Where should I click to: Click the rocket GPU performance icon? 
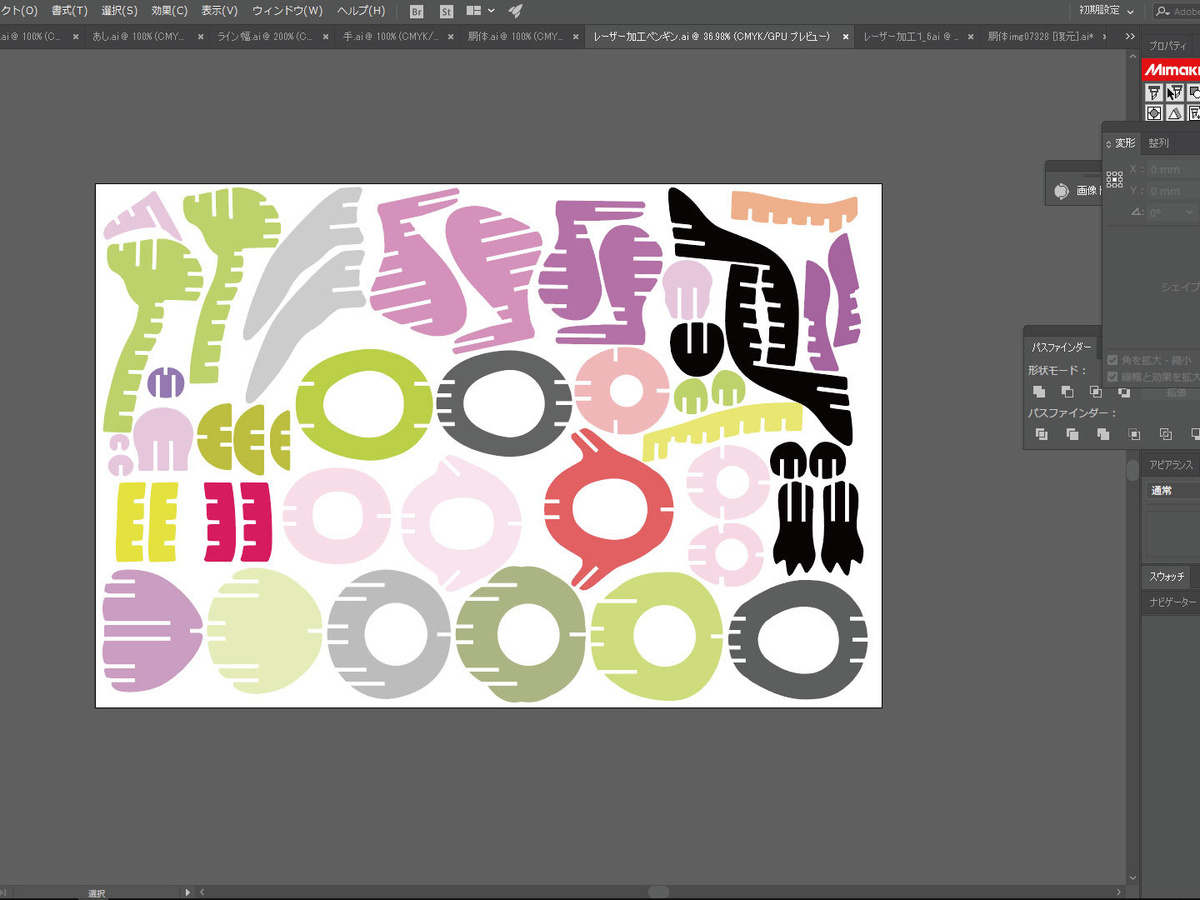coord(515,11)
